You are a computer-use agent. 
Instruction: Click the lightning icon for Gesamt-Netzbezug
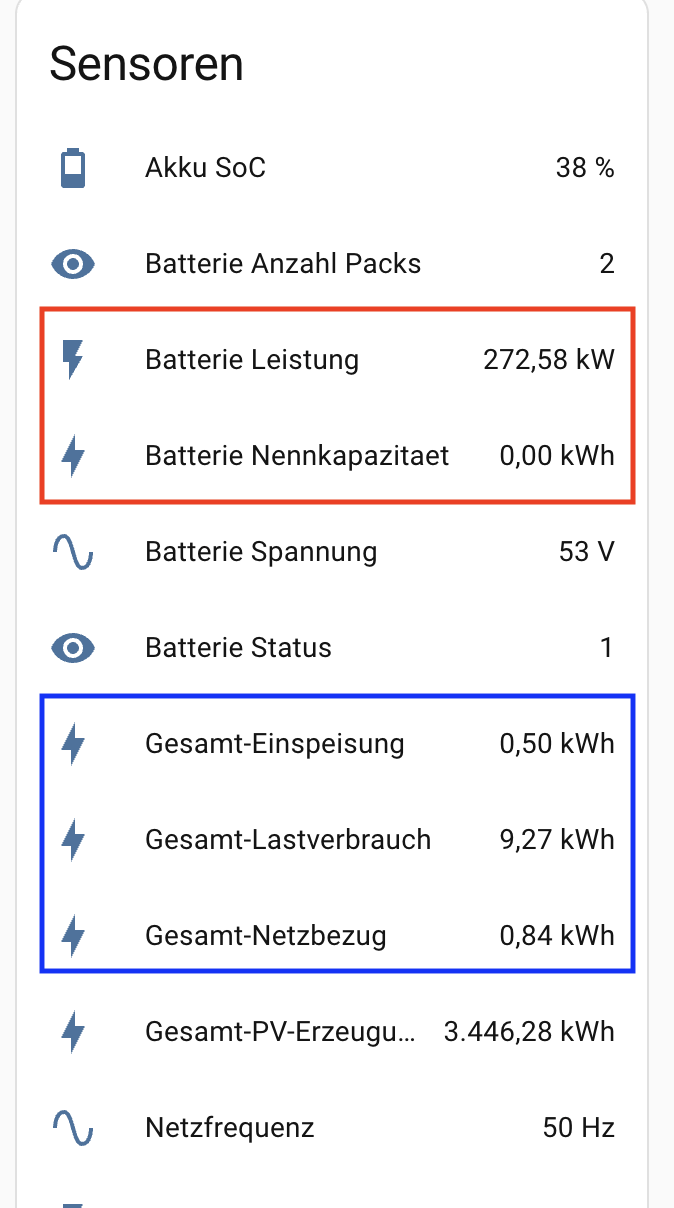(x=73, y=936)
